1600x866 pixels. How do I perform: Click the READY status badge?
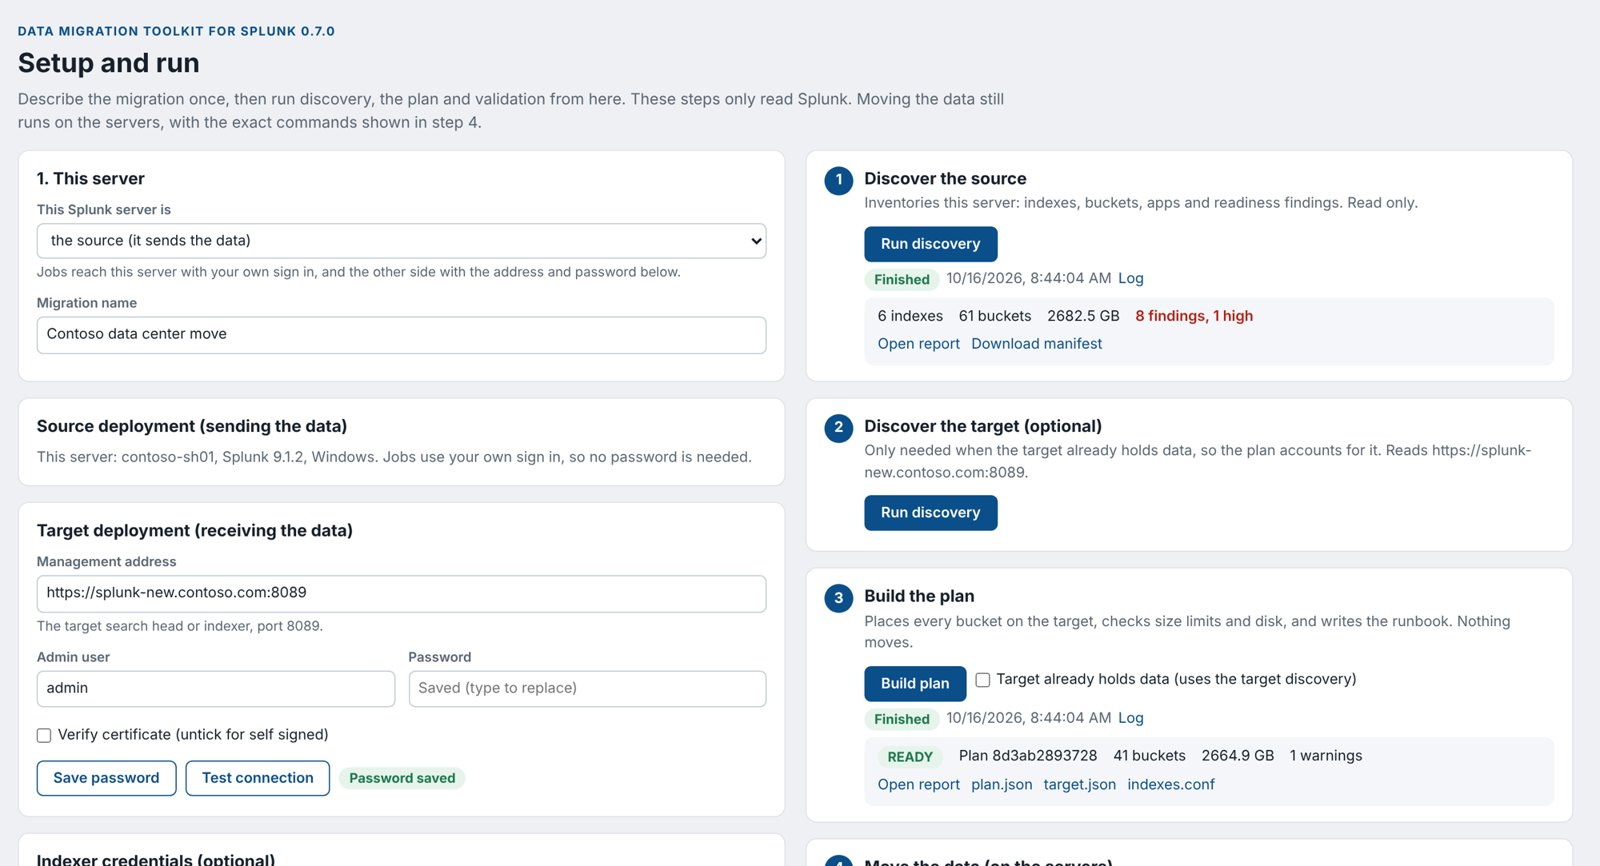[910, 757]
